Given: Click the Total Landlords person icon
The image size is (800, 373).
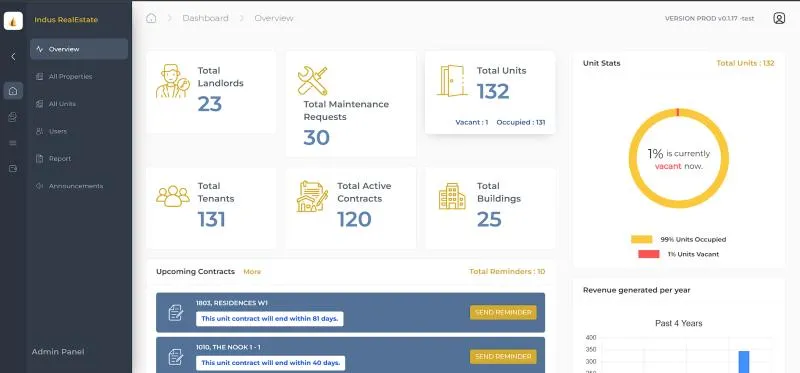Looking at the screenshot, I should point(172,82).
